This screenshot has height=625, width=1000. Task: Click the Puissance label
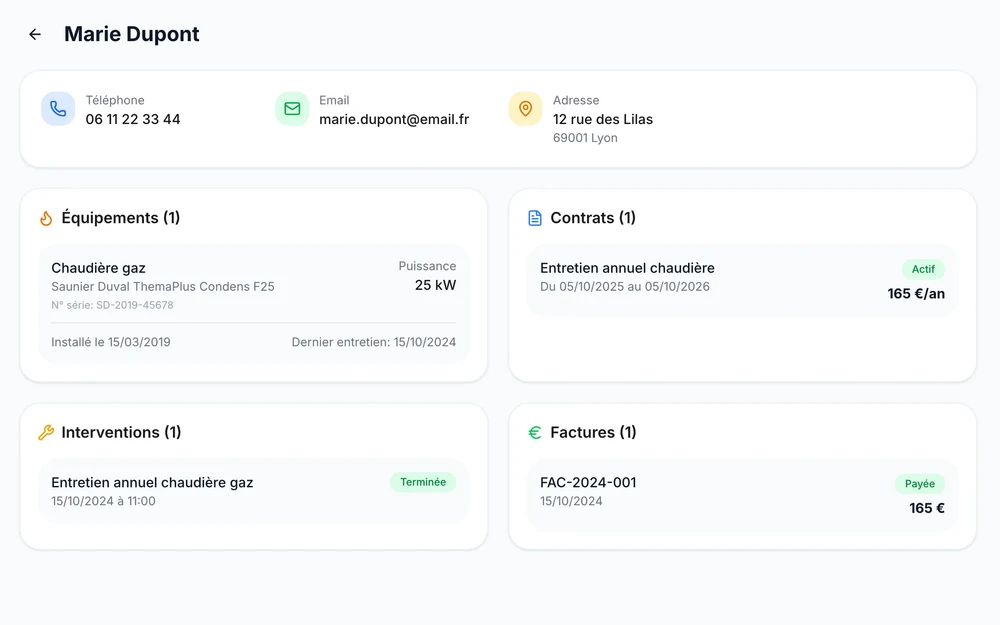pos(427,266)
